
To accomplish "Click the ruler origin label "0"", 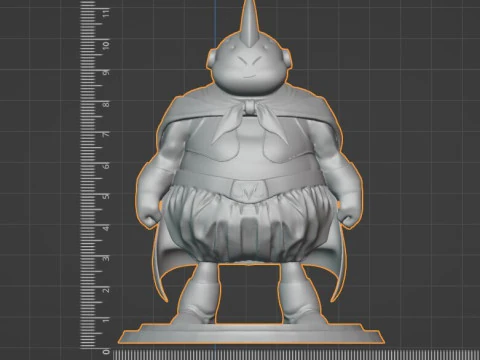I will point(106,352).
